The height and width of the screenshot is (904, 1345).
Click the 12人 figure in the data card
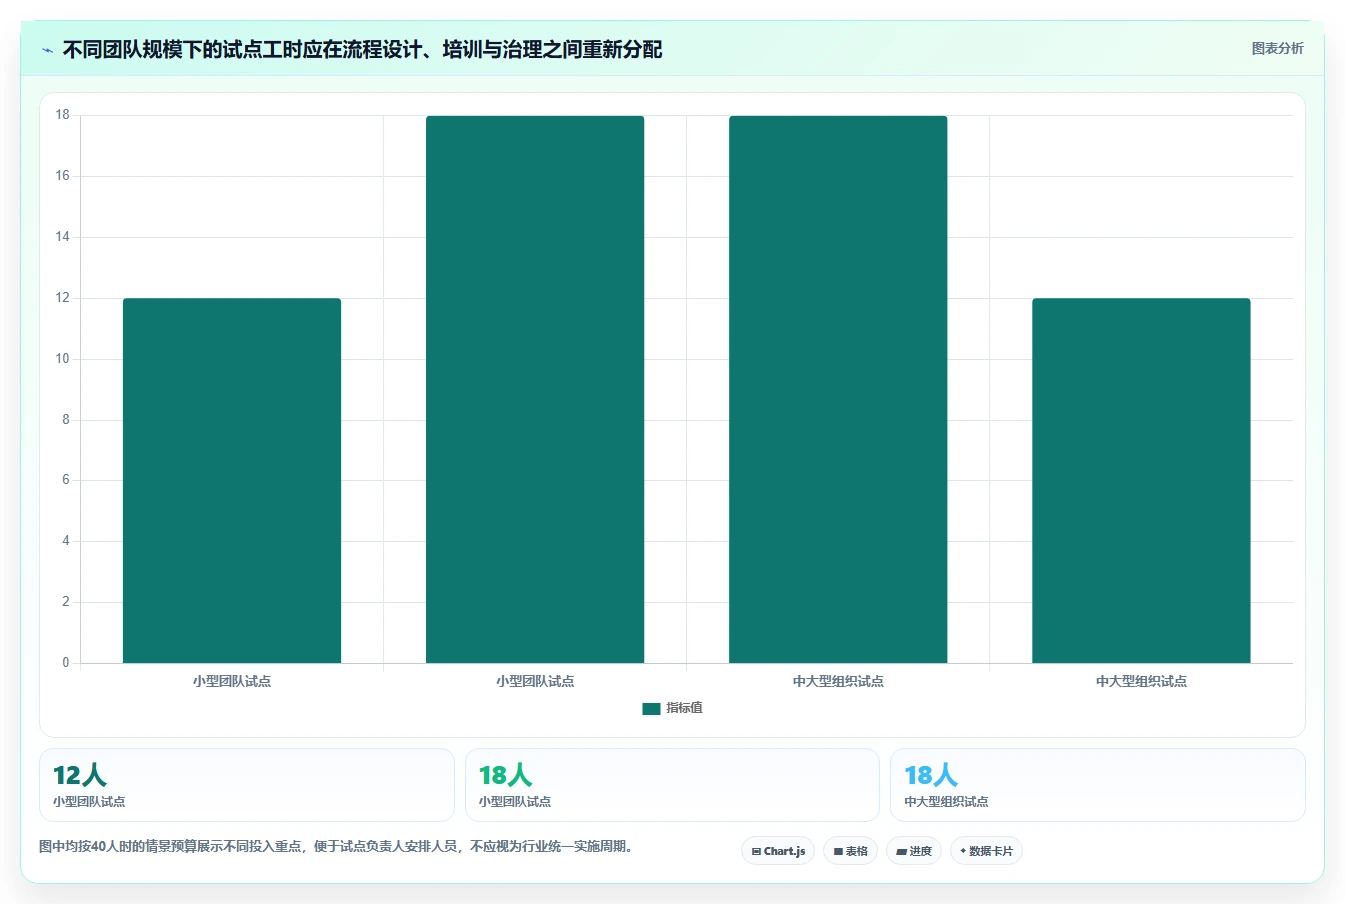[79, 775]
